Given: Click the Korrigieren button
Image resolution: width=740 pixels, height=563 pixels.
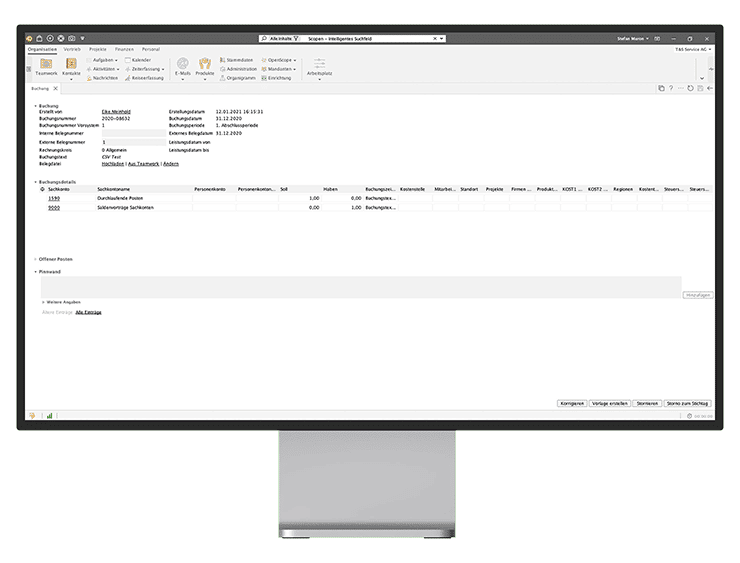Looking at the screenshot, I should click(x=572, y=403).
